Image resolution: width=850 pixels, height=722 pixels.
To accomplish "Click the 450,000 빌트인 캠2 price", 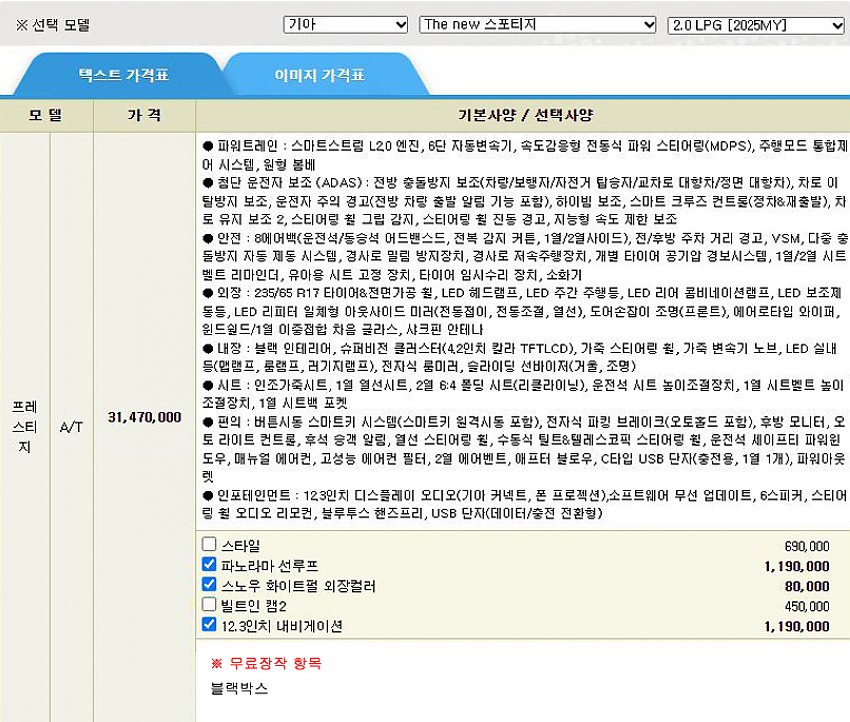I will coord(807,606).
